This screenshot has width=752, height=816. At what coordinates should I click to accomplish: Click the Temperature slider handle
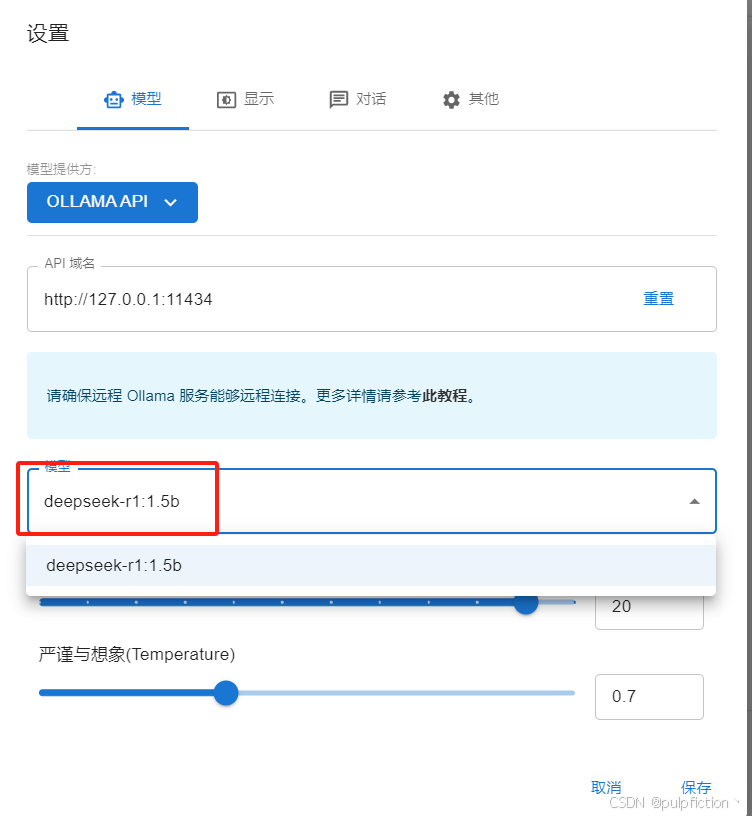[x=226, y=693]
